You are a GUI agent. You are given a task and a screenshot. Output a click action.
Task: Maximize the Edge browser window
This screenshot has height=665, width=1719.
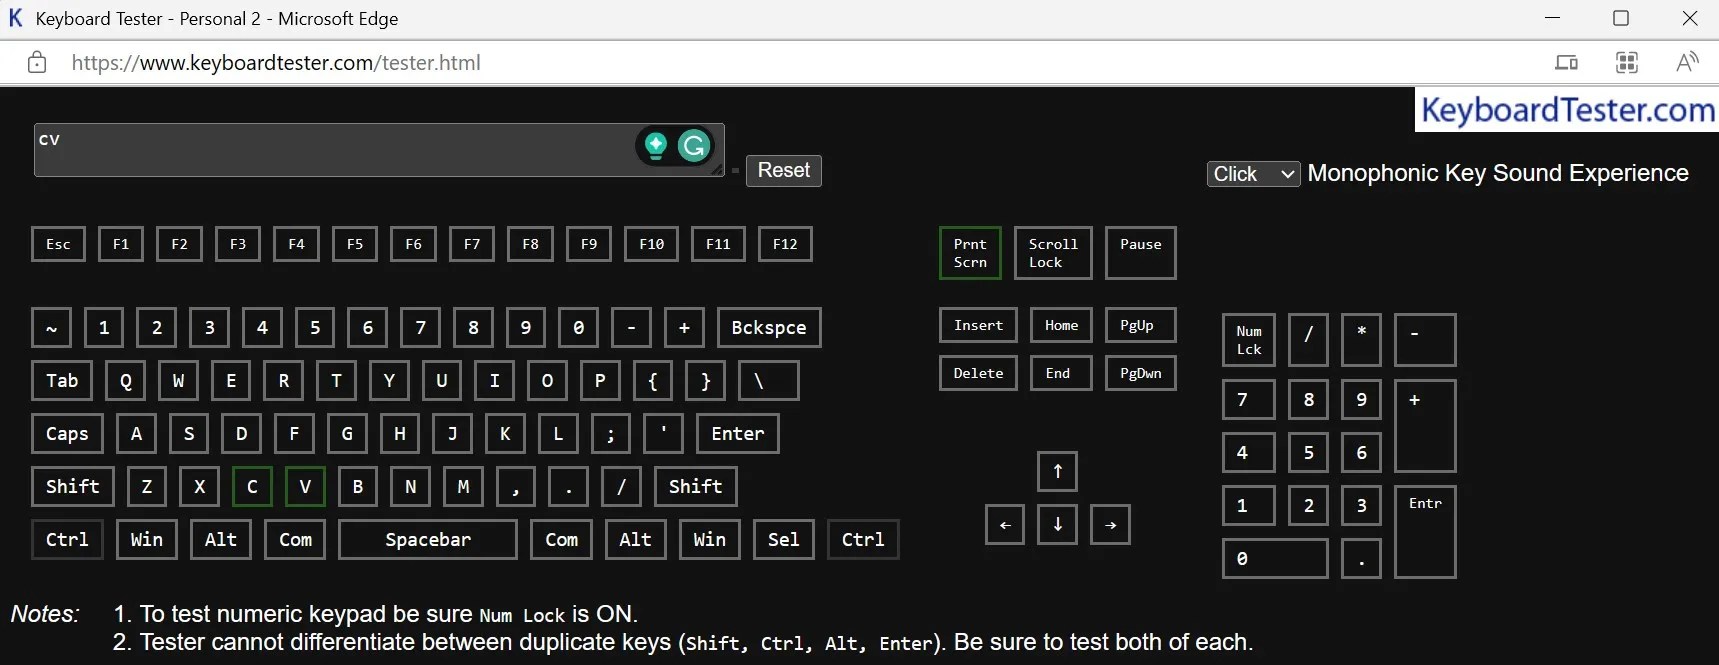click(1621, 18)
